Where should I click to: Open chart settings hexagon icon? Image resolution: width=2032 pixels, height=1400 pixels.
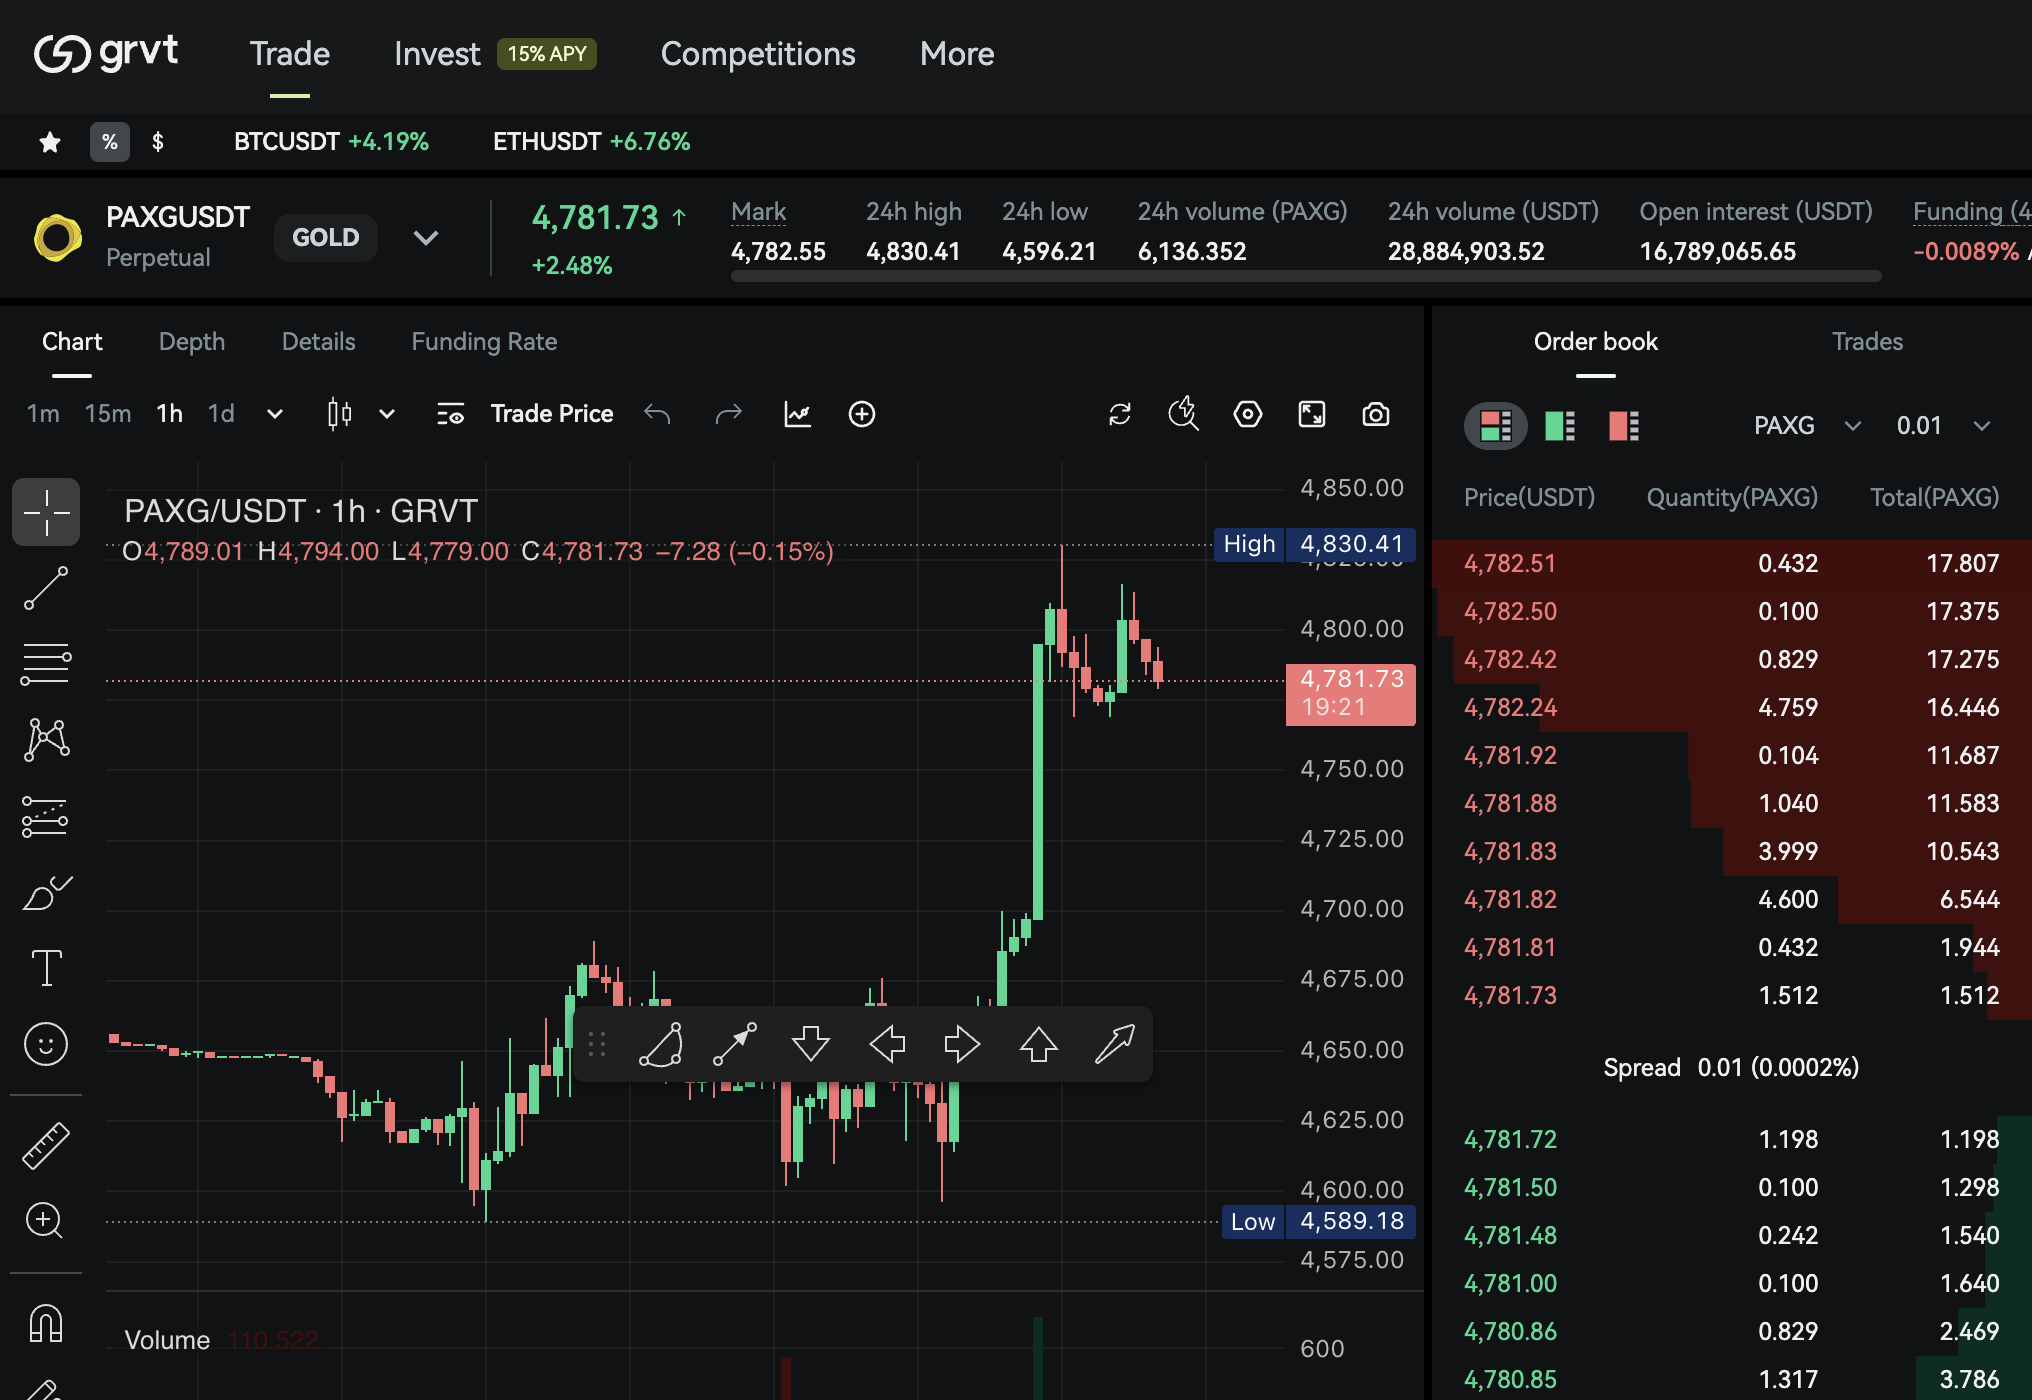click(1248, 414)
